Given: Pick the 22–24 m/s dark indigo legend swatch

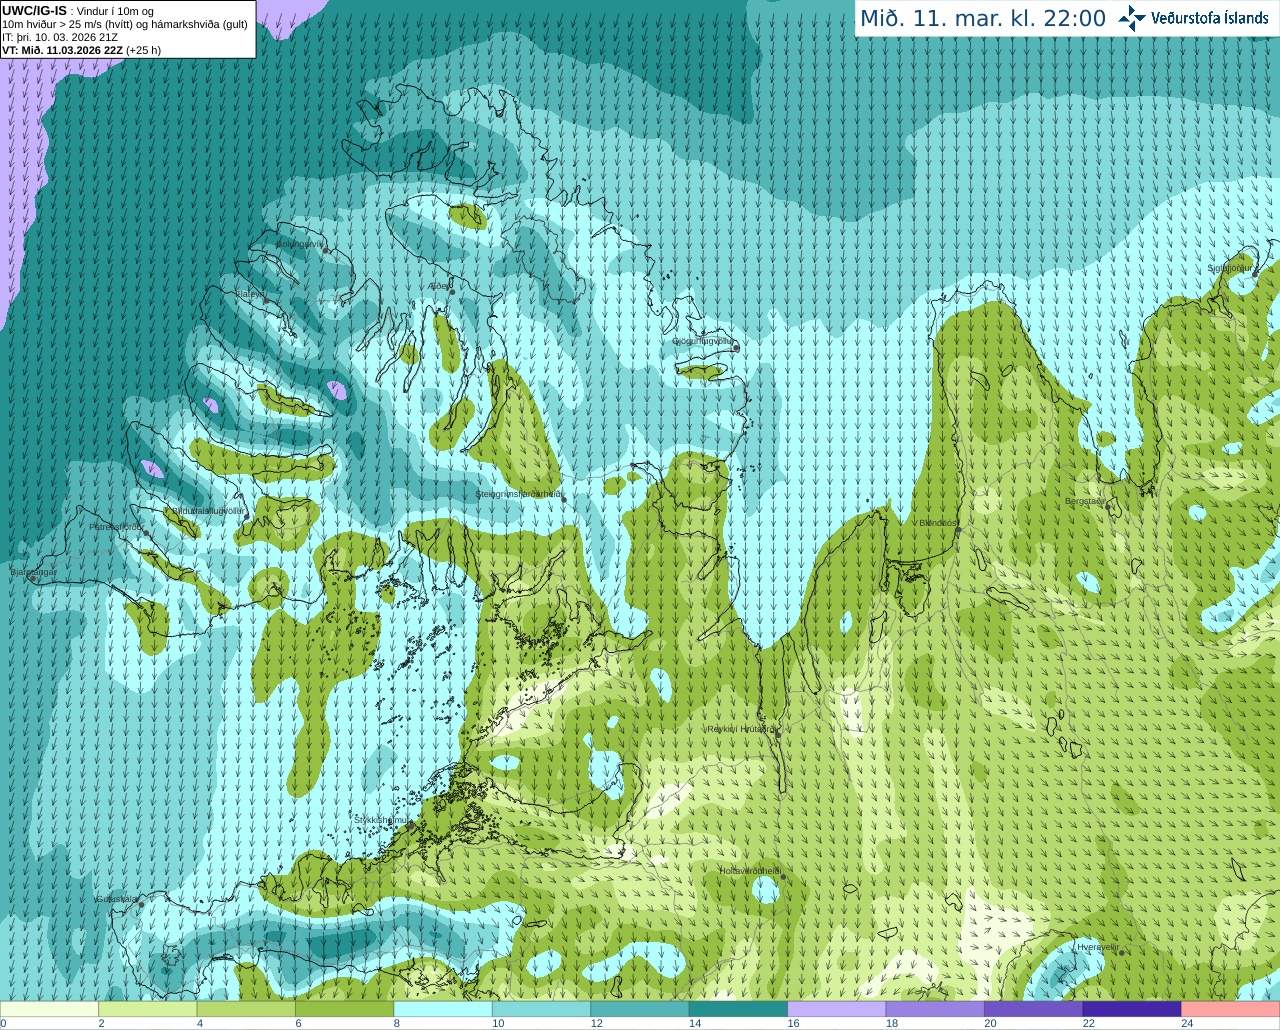Looking at the screenshot, I should tap(1132, 1009).
